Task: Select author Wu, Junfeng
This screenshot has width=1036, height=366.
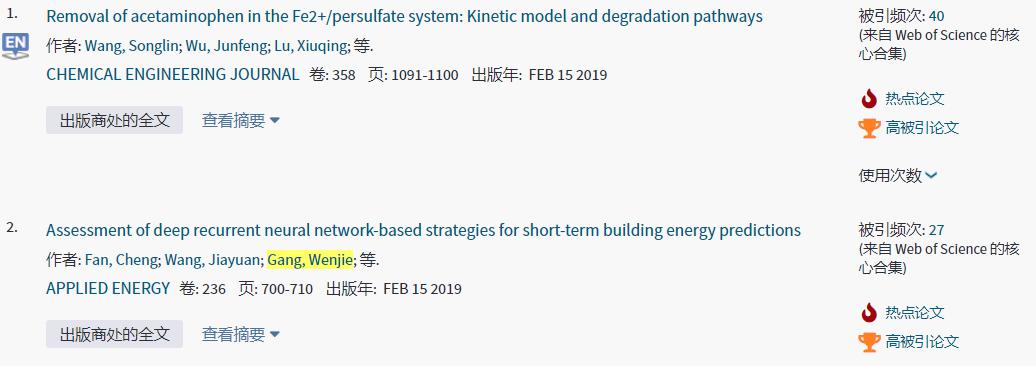Action: coord(224,46)
